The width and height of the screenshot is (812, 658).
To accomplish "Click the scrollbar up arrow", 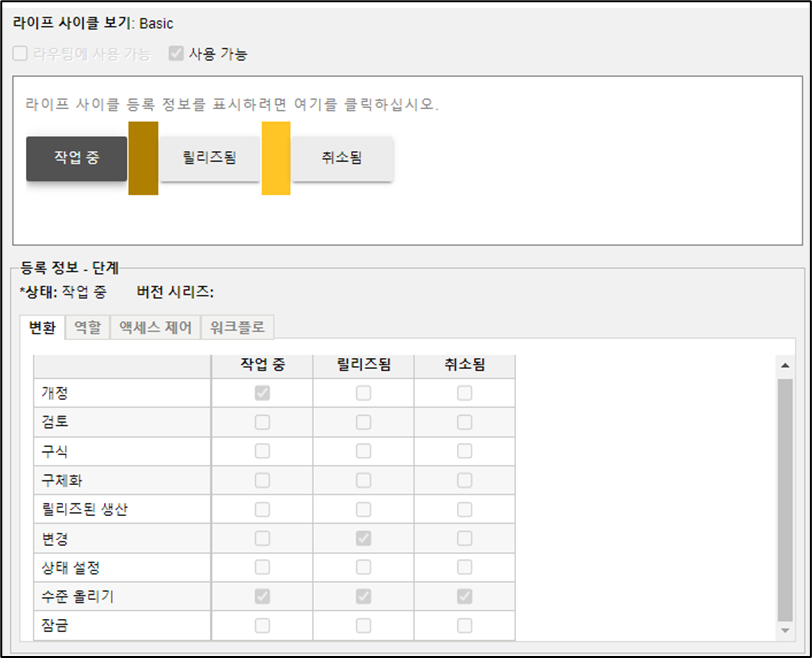I will point(785,365).
